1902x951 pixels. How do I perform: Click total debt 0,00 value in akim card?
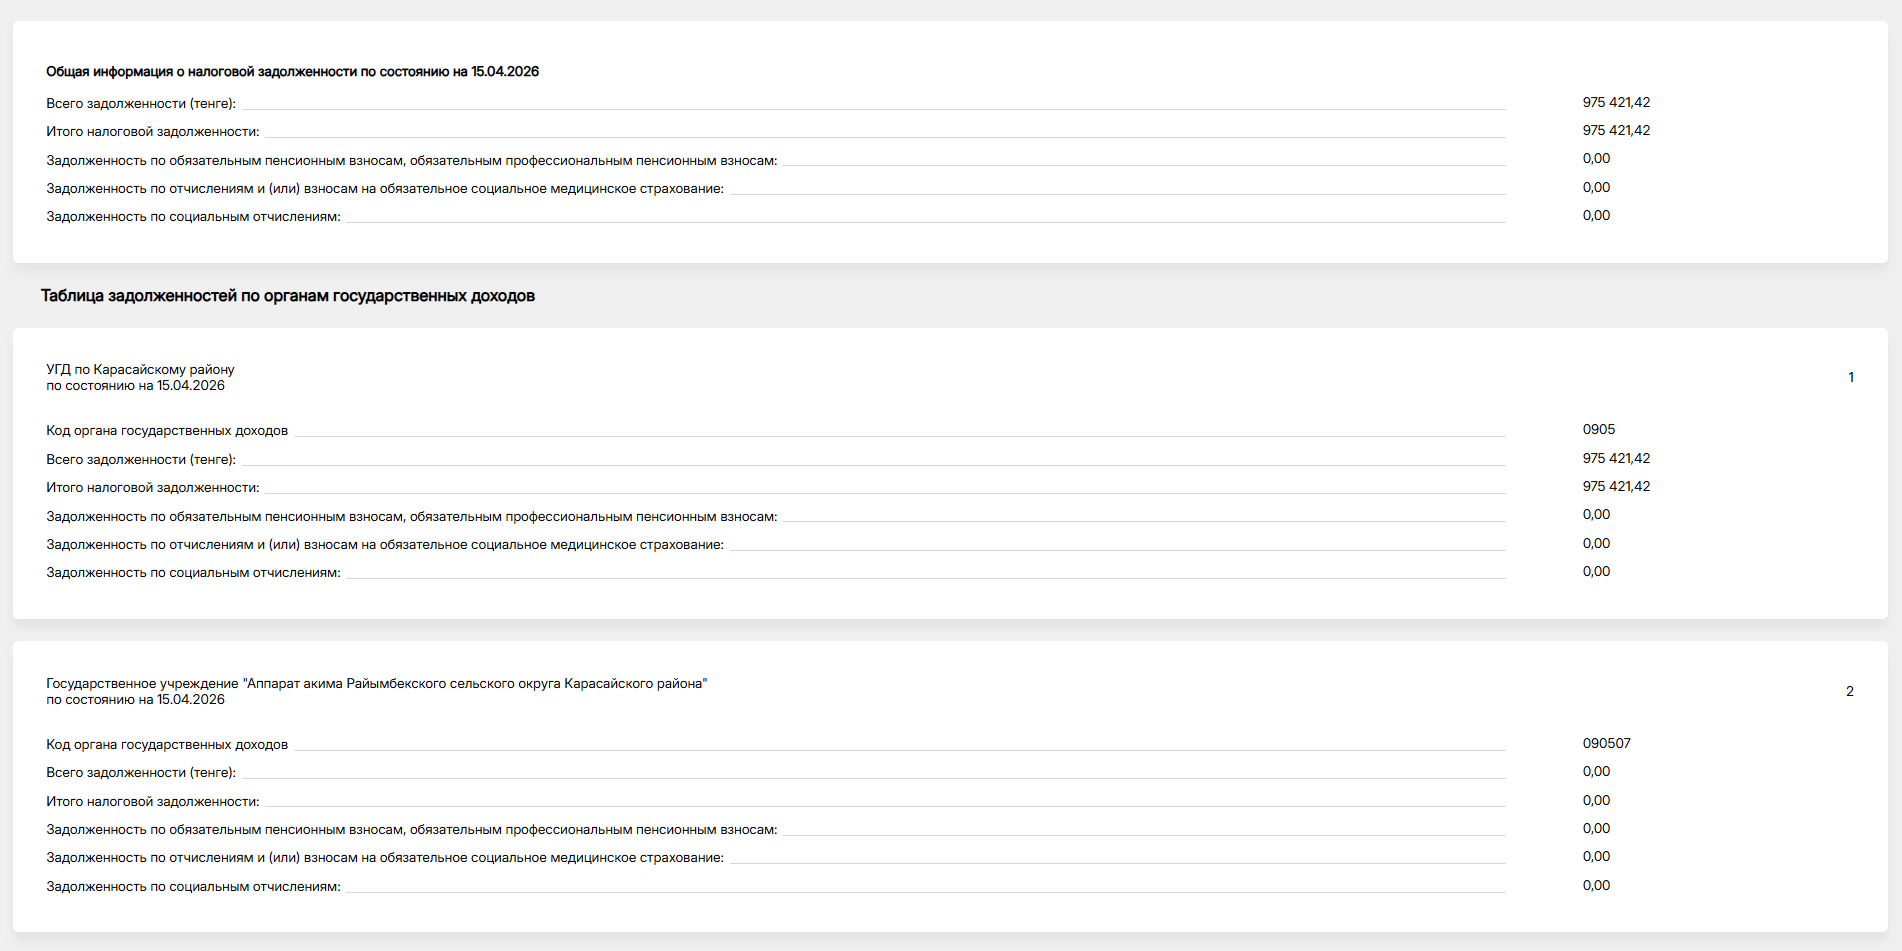pyautogui.click(x=1596, y=772)
